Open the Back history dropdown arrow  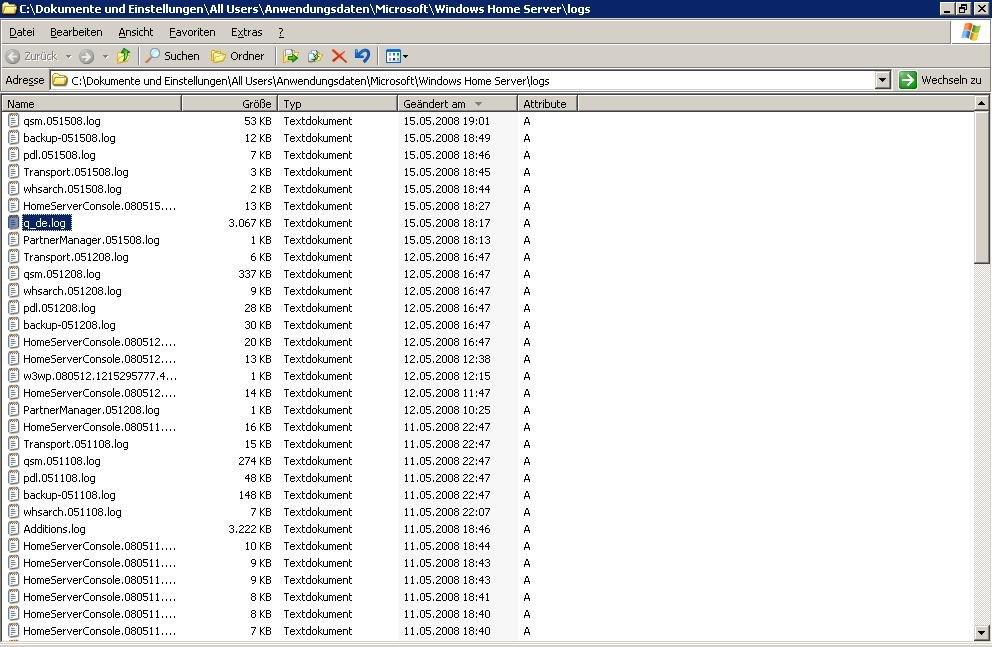point(68,56)
